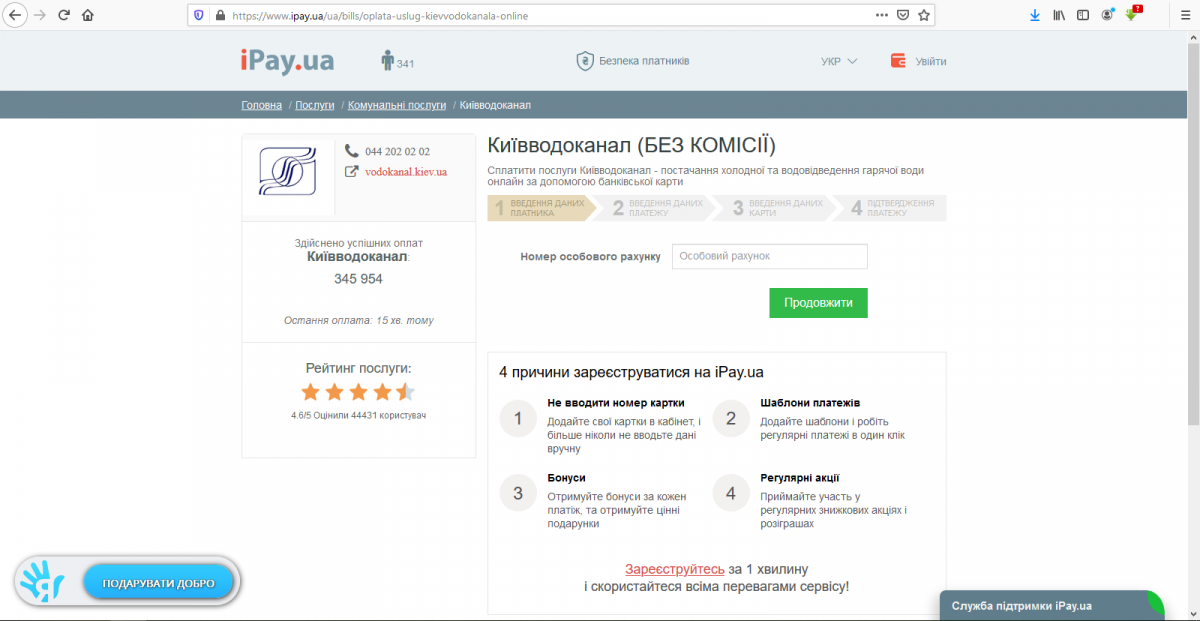The width and height of the screenshot is (1200, 621).
Task: Click the Регулярні акції heading
Action: (x=800, y=478)
